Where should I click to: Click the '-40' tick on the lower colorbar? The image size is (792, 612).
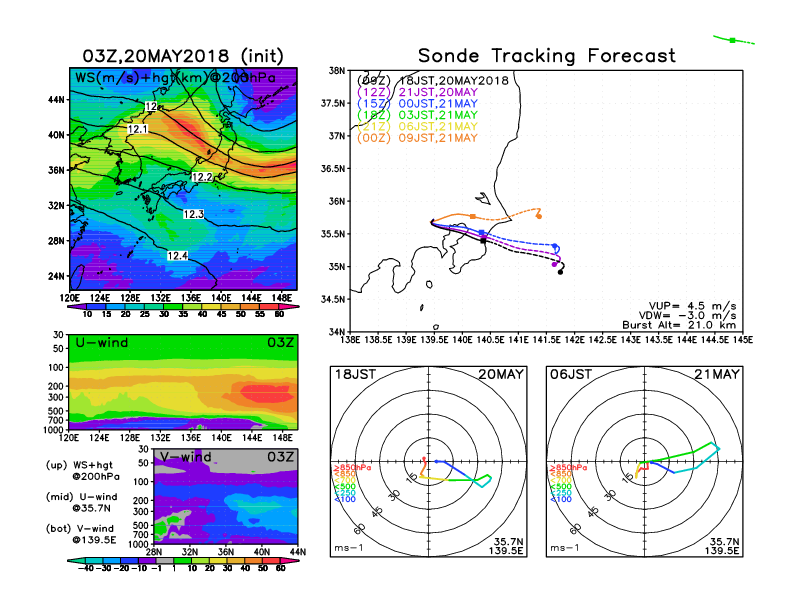86,568
